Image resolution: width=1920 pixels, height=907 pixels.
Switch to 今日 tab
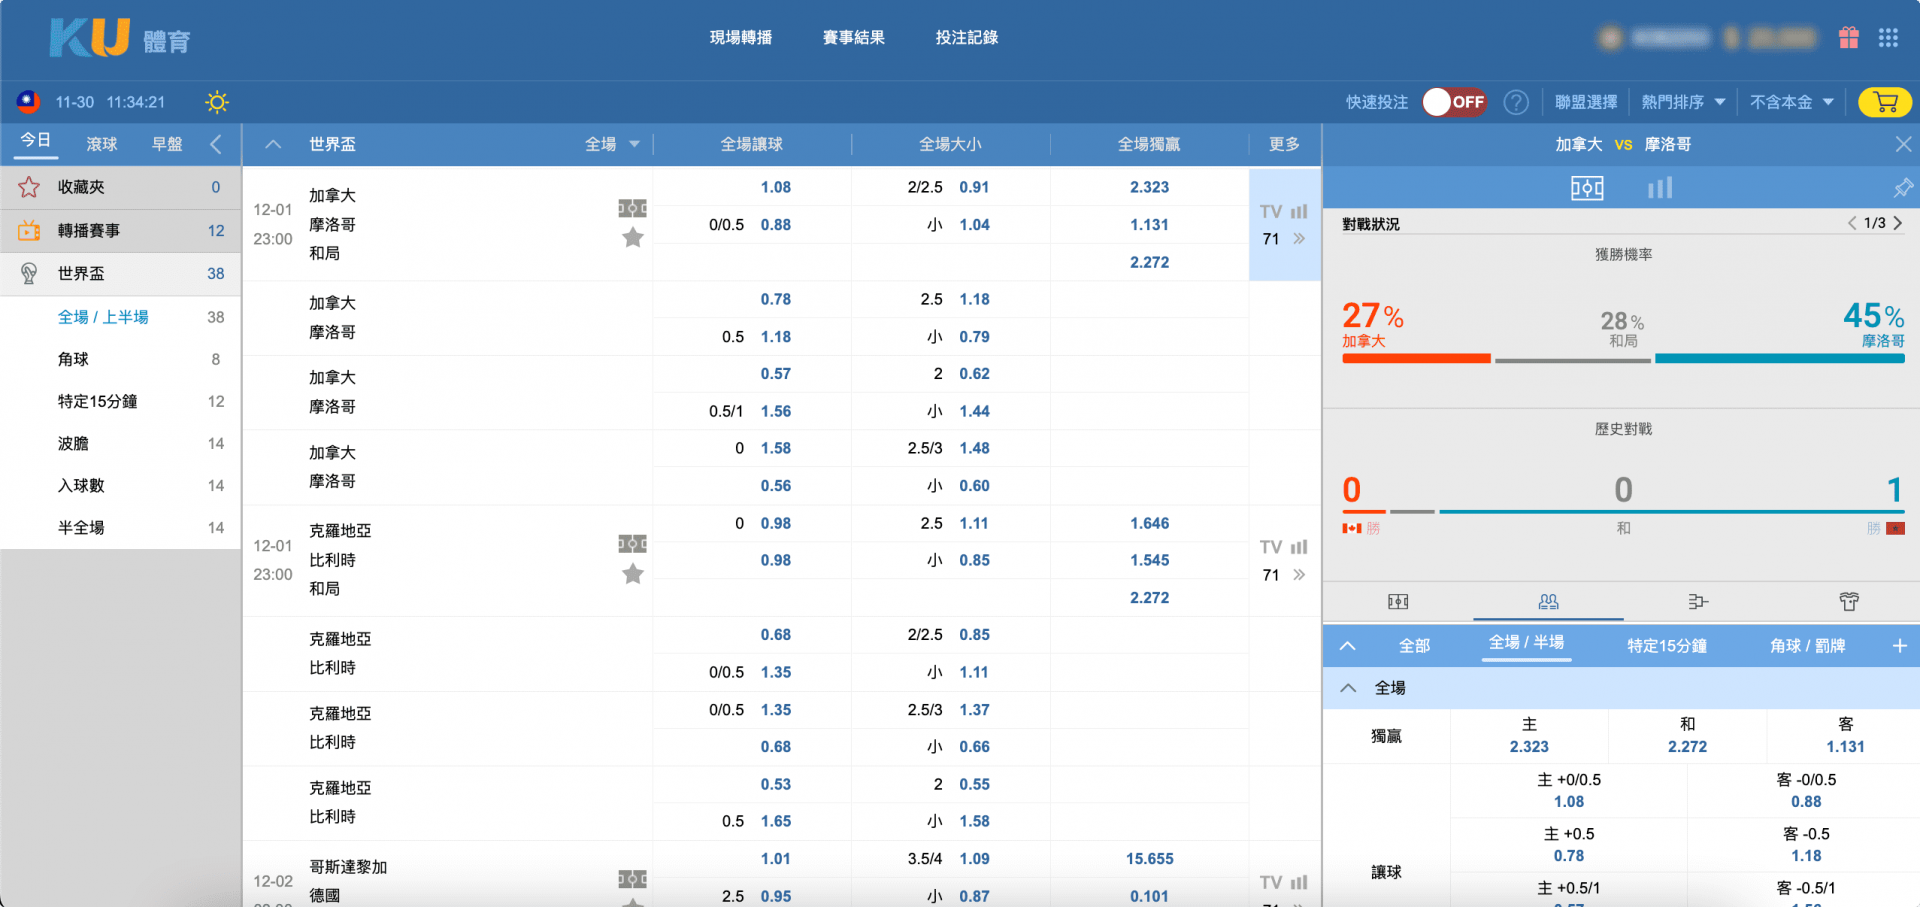[35, 141]
